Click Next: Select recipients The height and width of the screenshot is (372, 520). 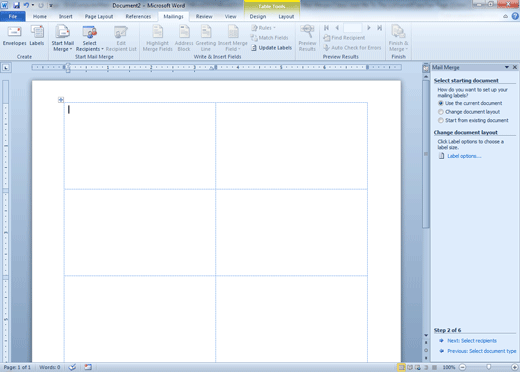coord(472,341)
